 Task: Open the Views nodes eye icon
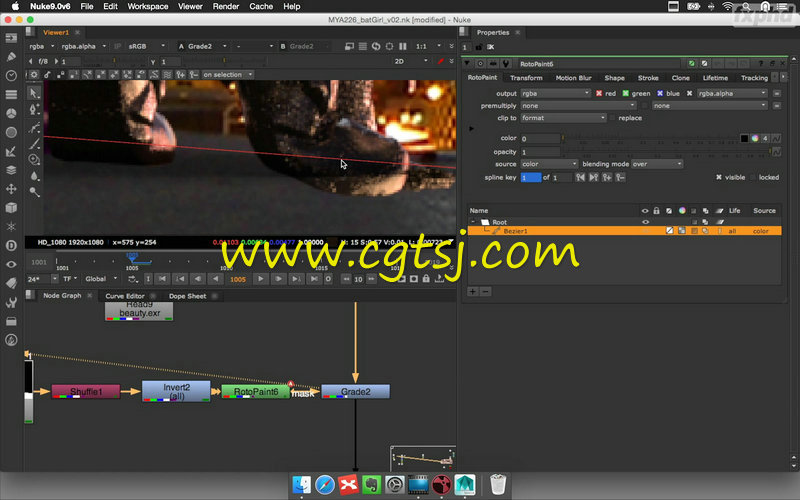pos(11,264)
